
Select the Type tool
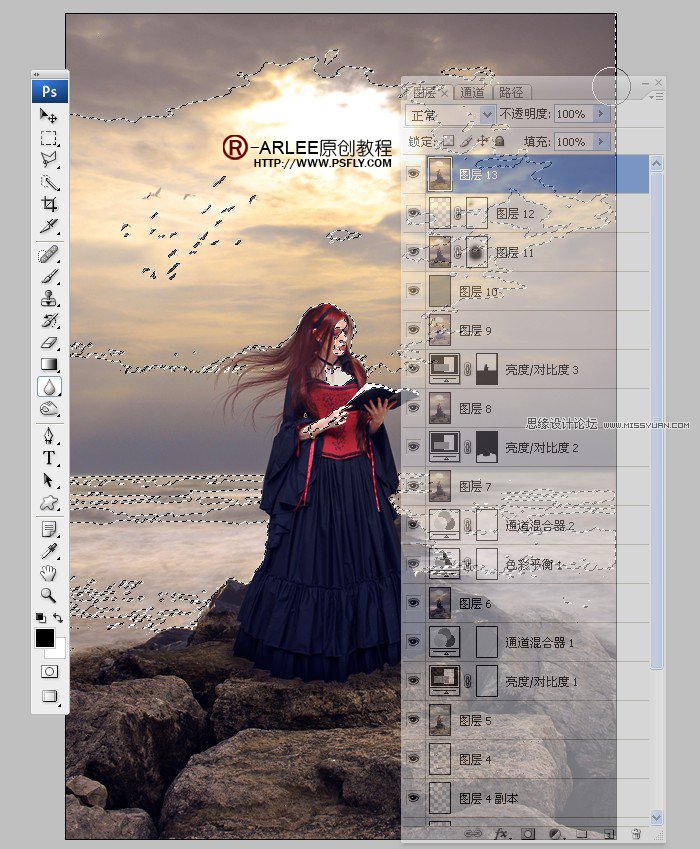[49, 458]
